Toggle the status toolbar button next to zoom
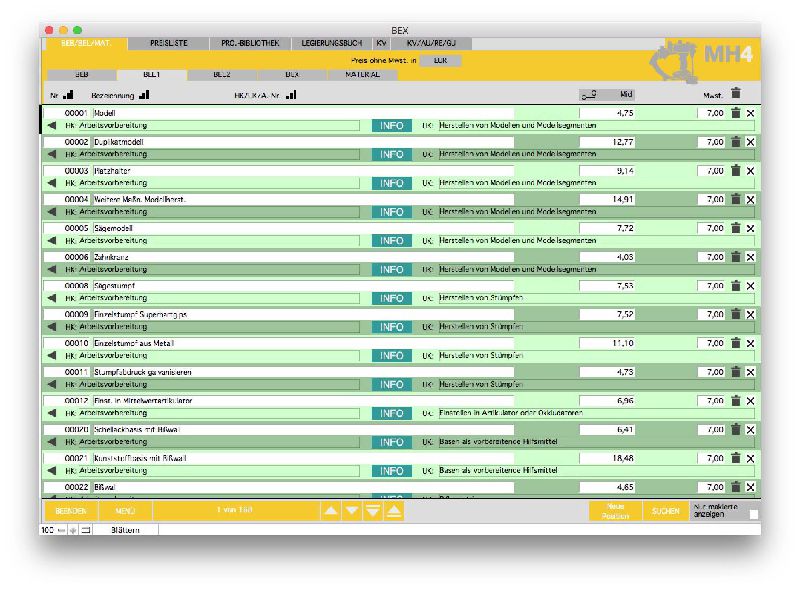This screenshot has width=800, height=591. point(86,529)
